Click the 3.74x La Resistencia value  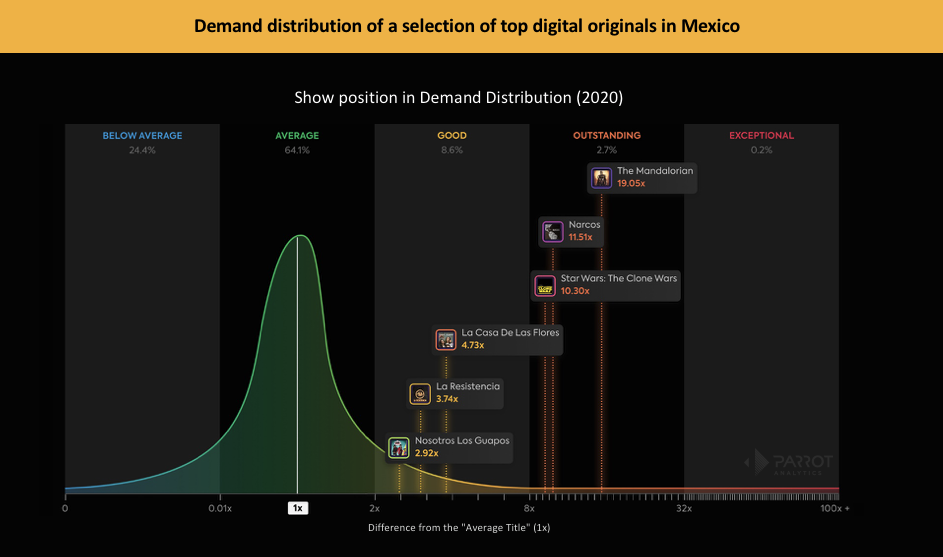447,399
